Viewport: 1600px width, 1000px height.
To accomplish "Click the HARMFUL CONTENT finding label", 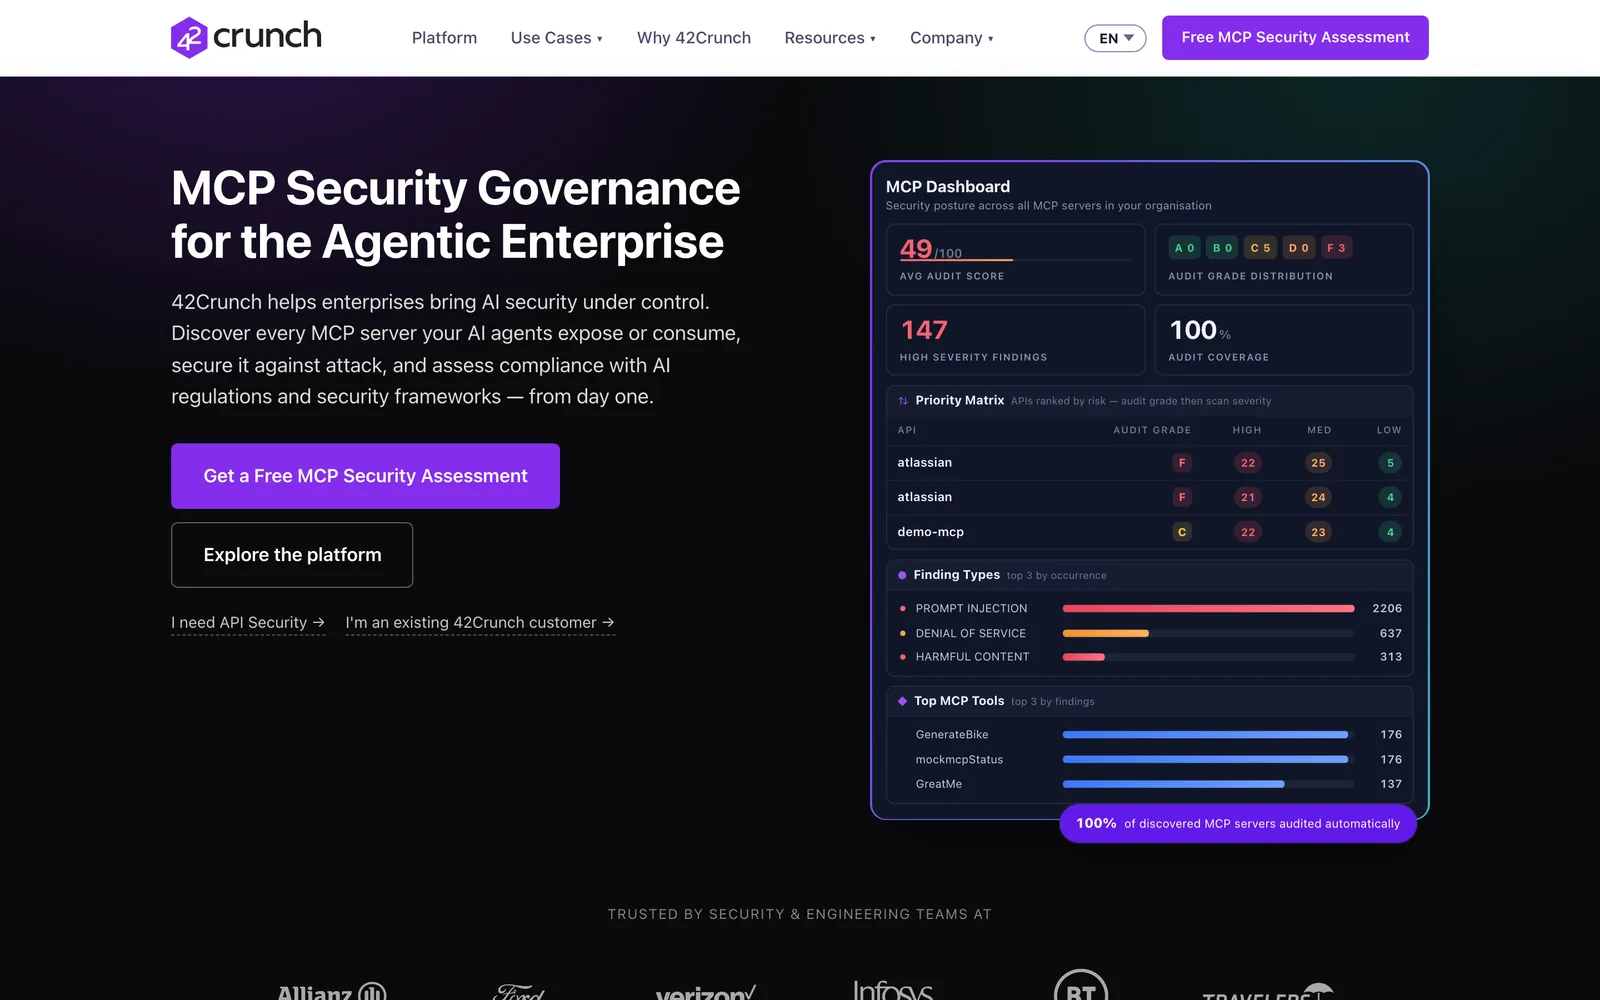I will 972,657.
